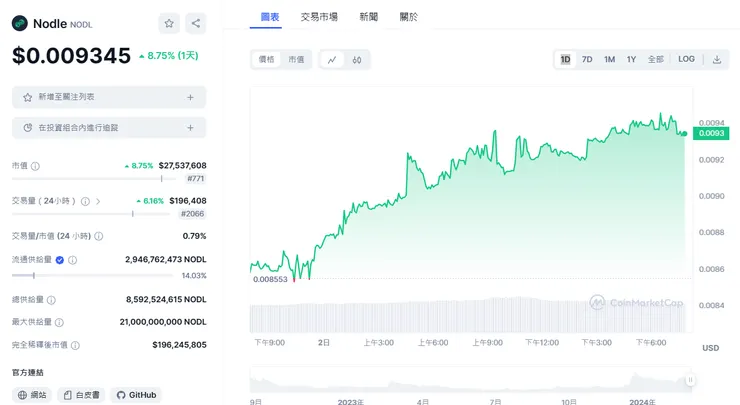Click GitHub logo icon
740x405 pixels.
121,395
